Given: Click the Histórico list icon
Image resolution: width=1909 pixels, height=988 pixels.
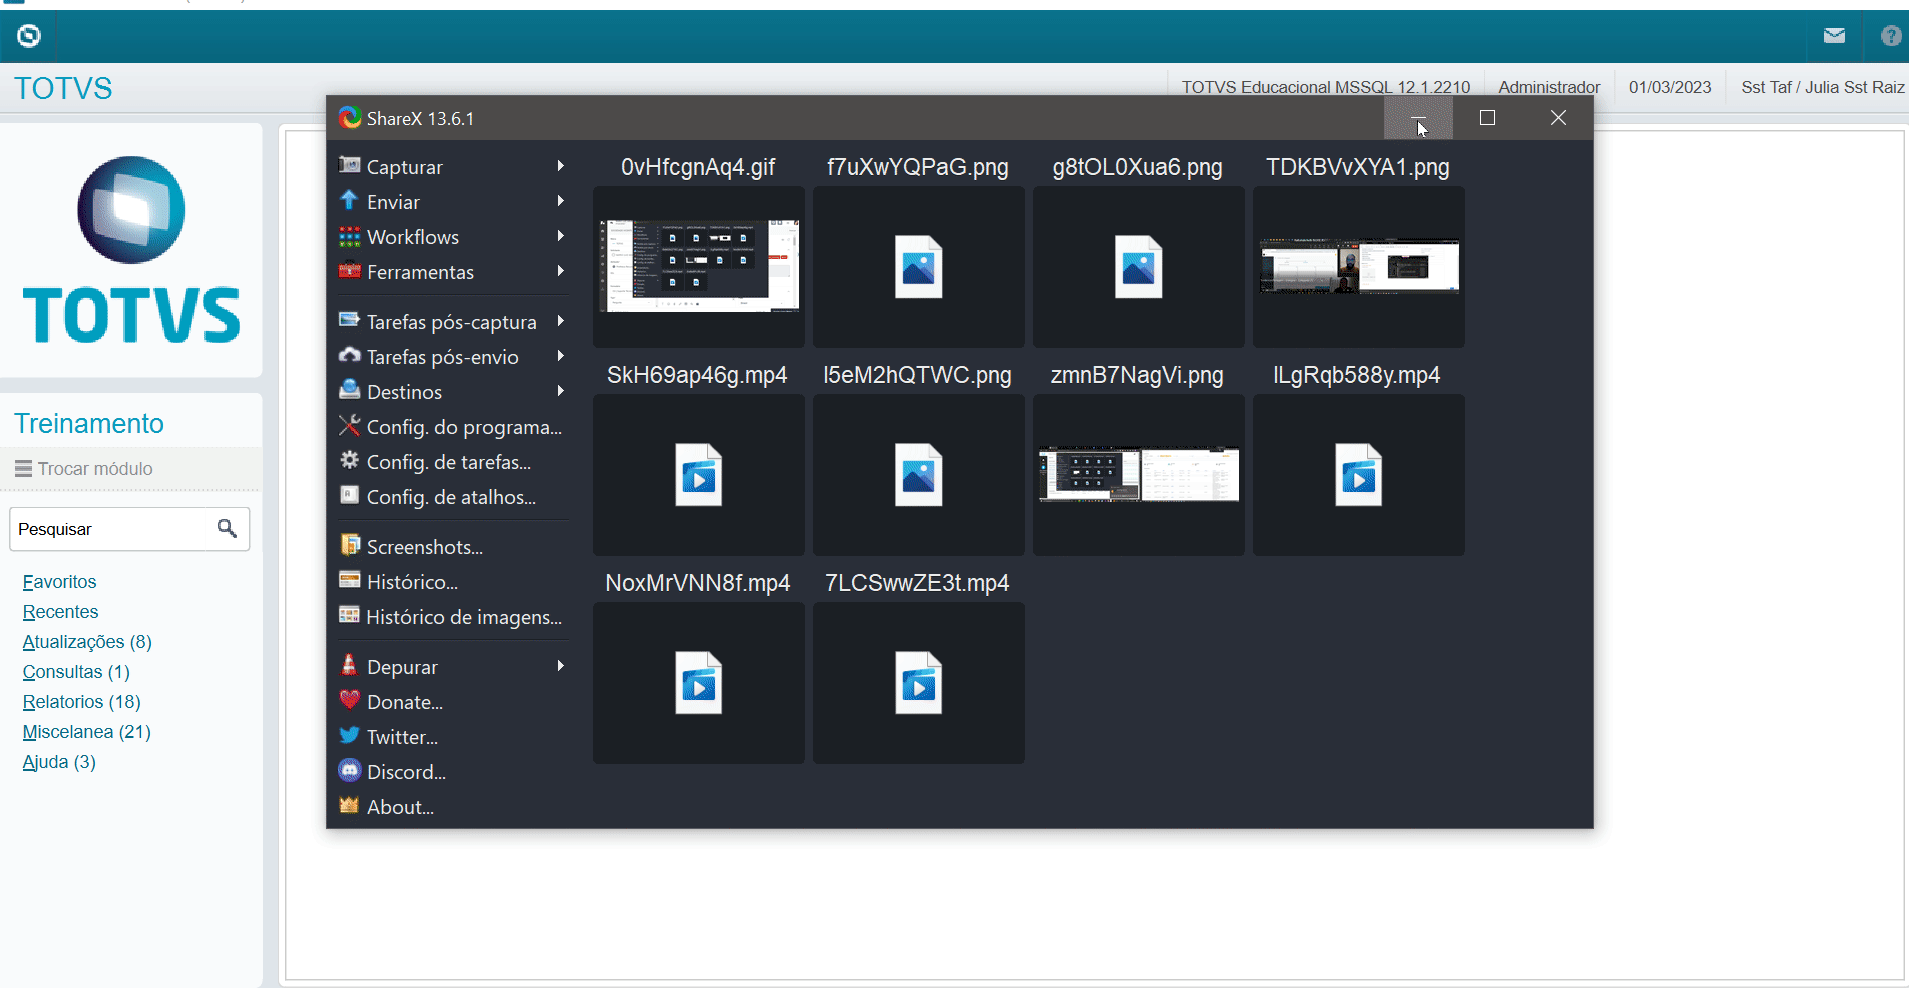Looking at the screenshot, I should pos(349,580).
